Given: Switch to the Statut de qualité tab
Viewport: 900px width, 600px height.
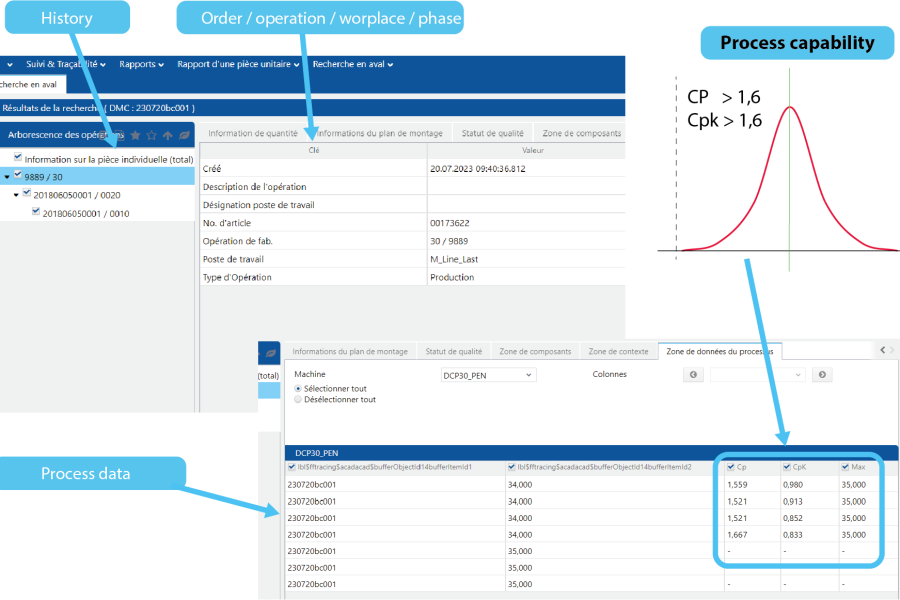Looking at the screenshot, I should pyautogui.click(x=492, y=133).
